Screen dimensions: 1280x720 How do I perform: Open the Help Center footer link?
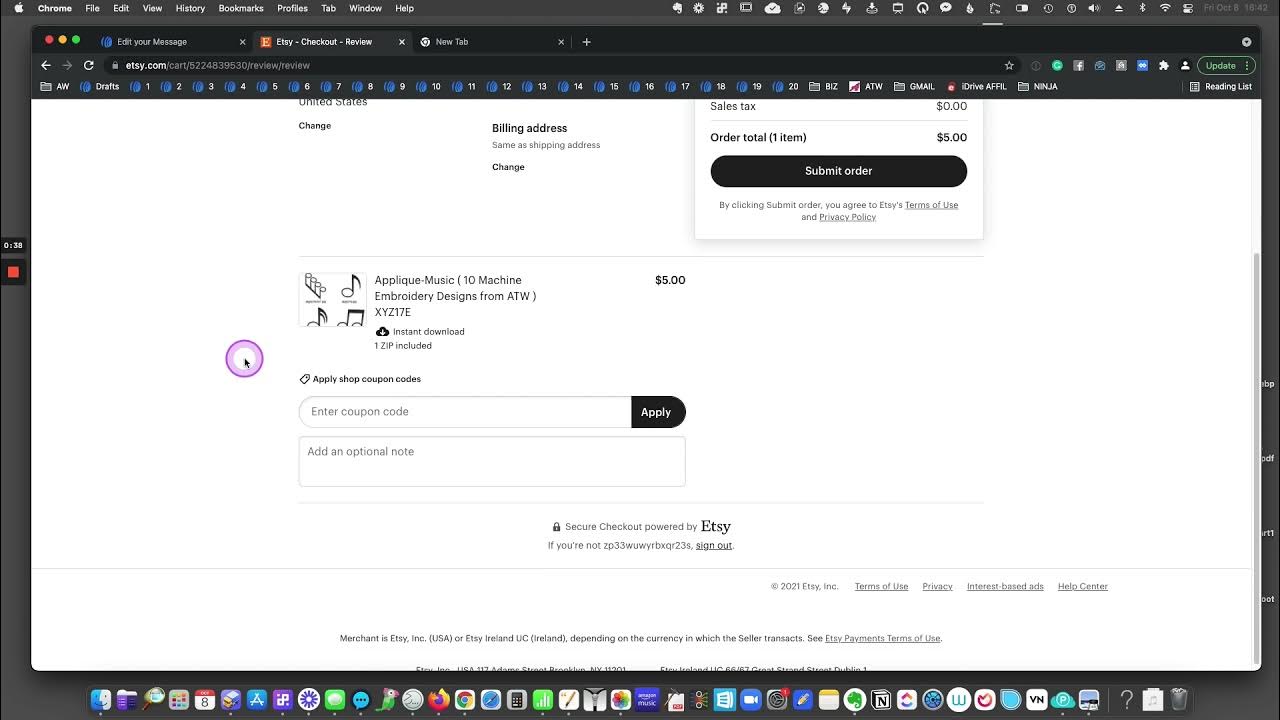(x=1083, y=587)
